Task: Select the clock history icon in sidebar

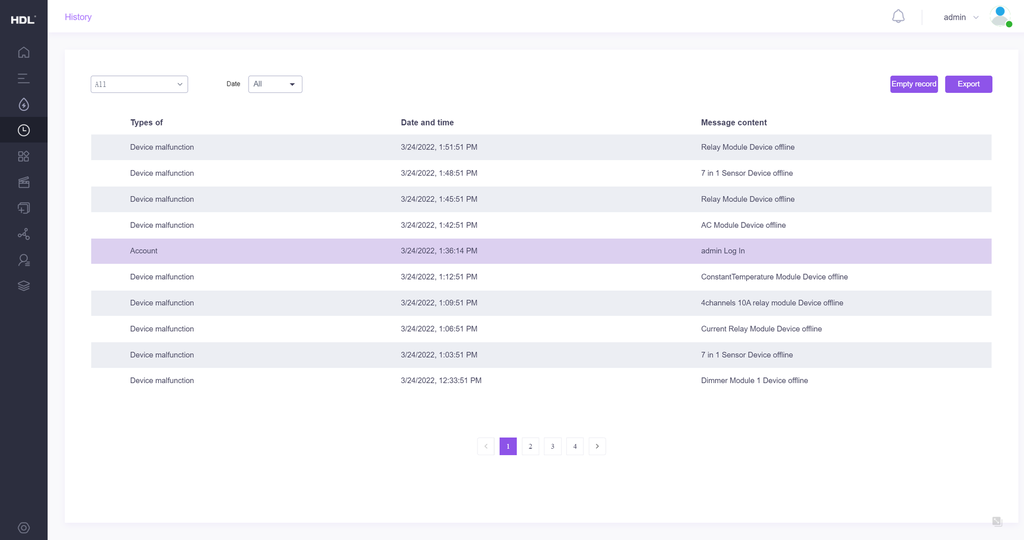Action: pos(24,130)
